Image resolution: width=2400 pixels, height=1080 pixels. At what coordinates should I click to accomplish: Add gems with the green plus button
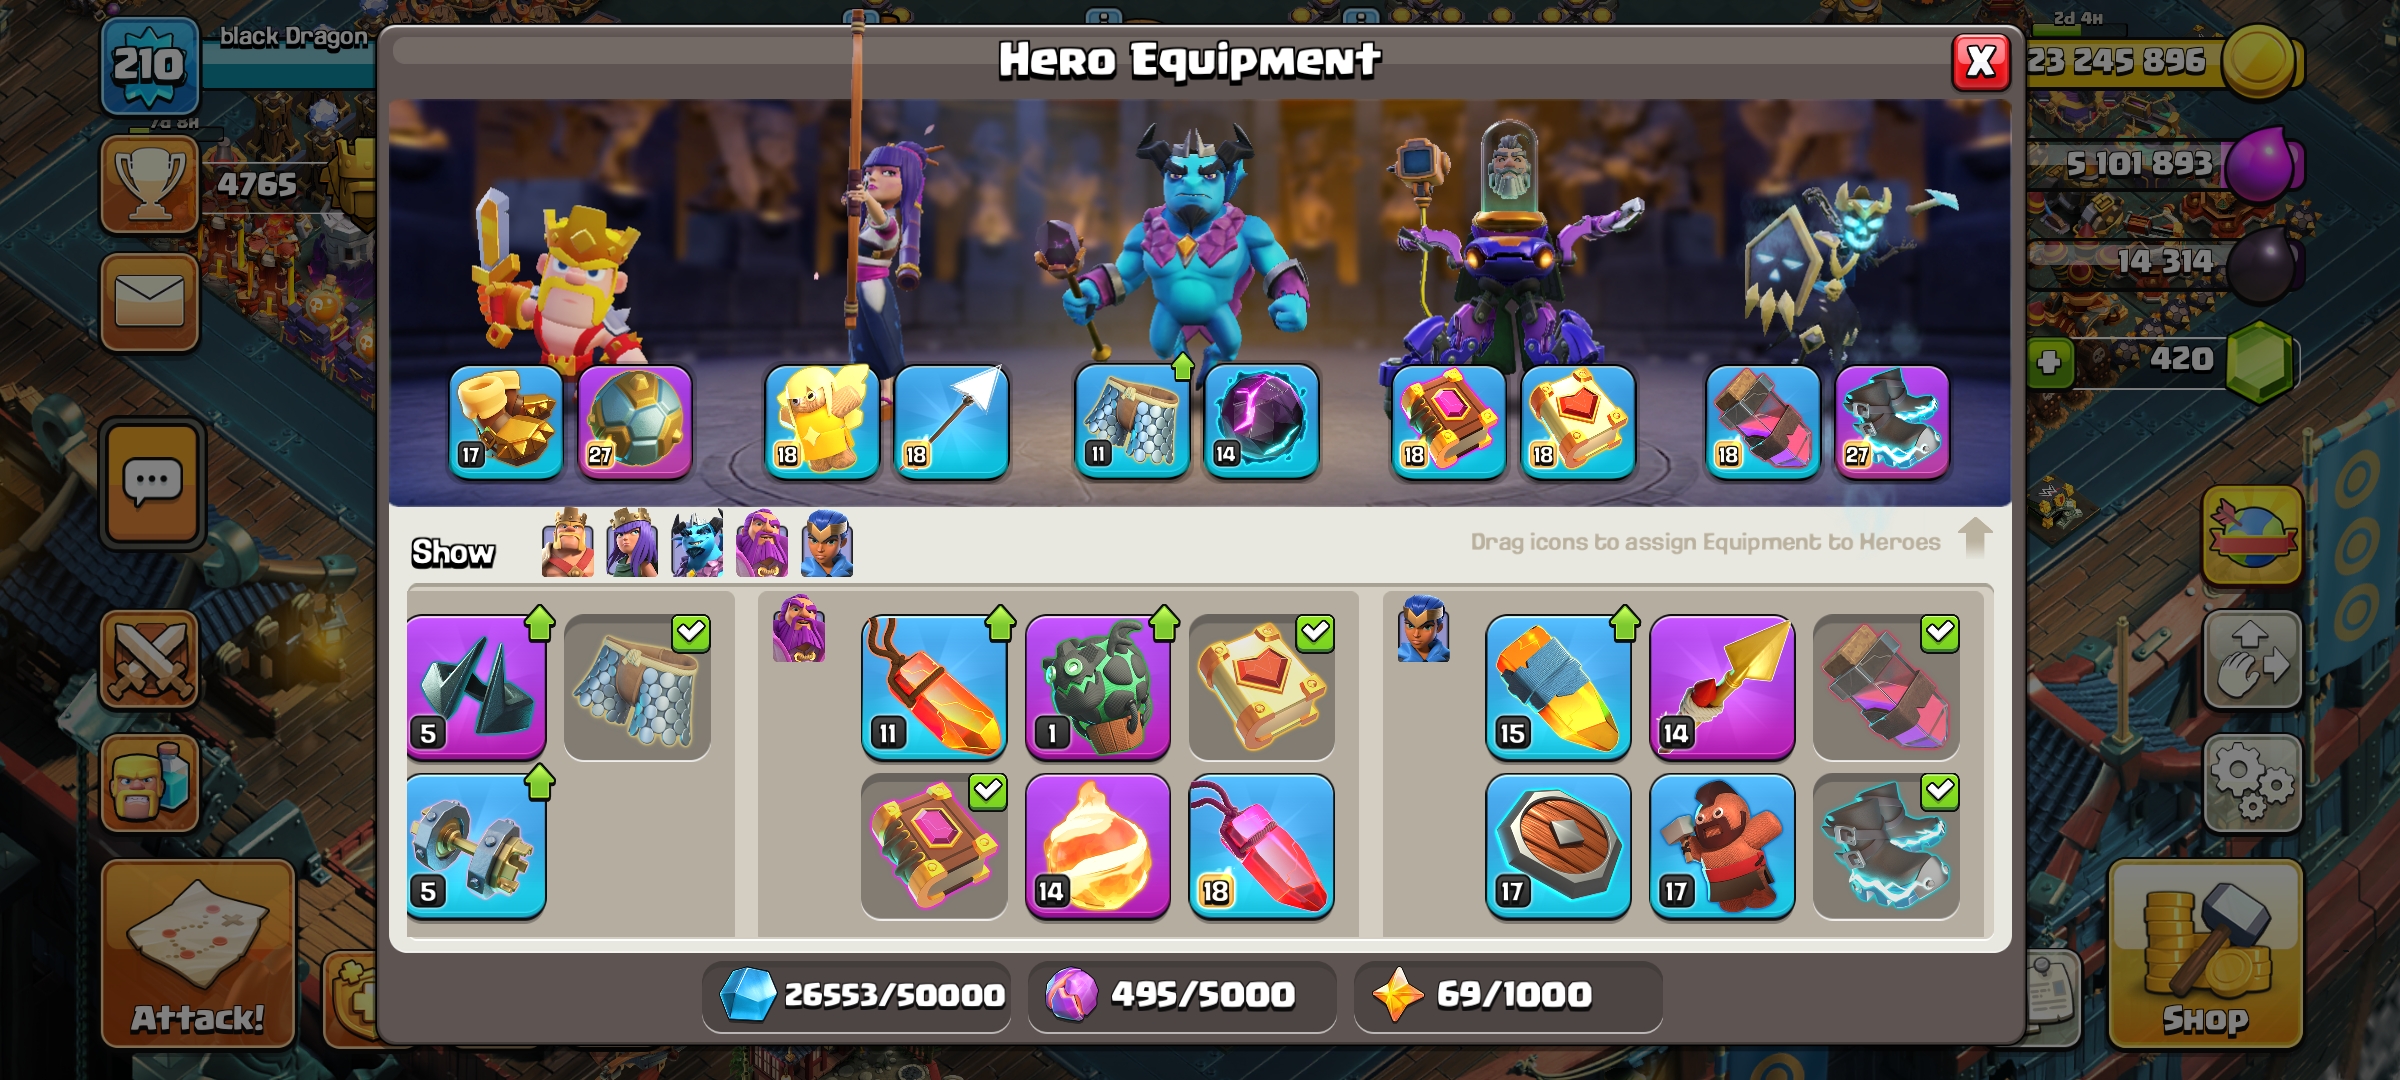click(x=2049, y=362)
